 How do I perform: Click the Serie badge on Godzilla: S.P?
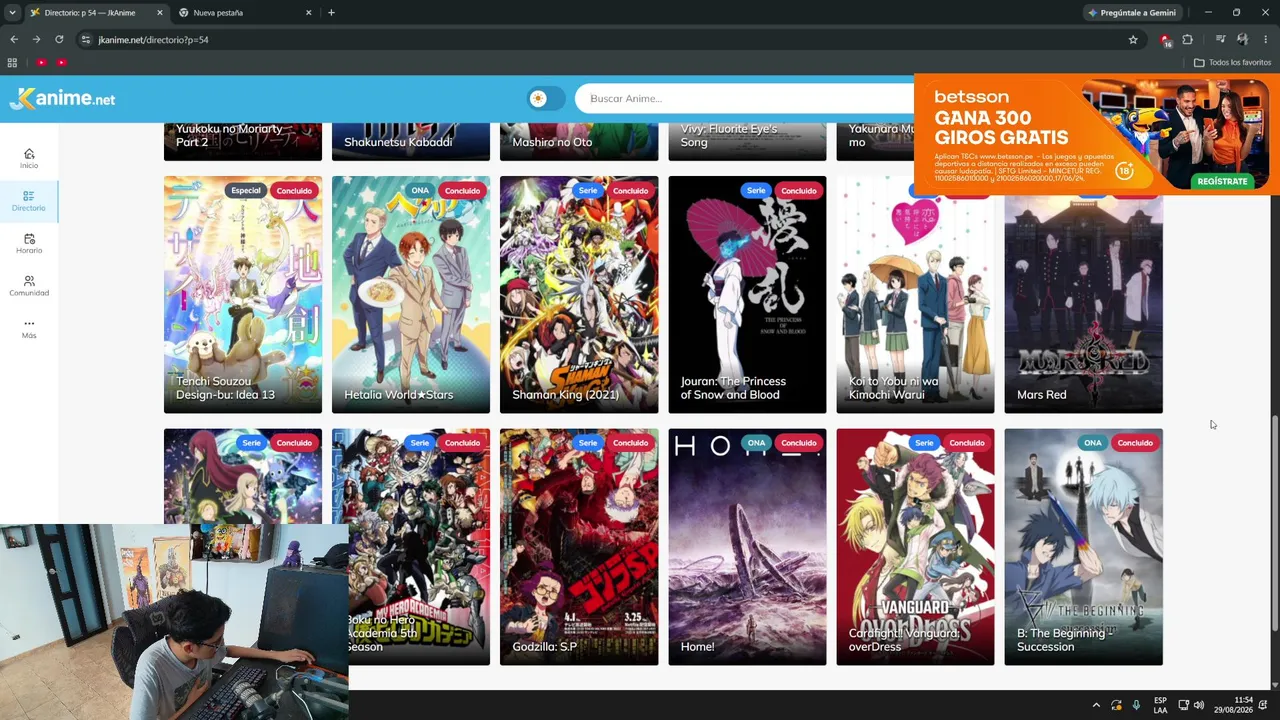click(x=588, y=443)
